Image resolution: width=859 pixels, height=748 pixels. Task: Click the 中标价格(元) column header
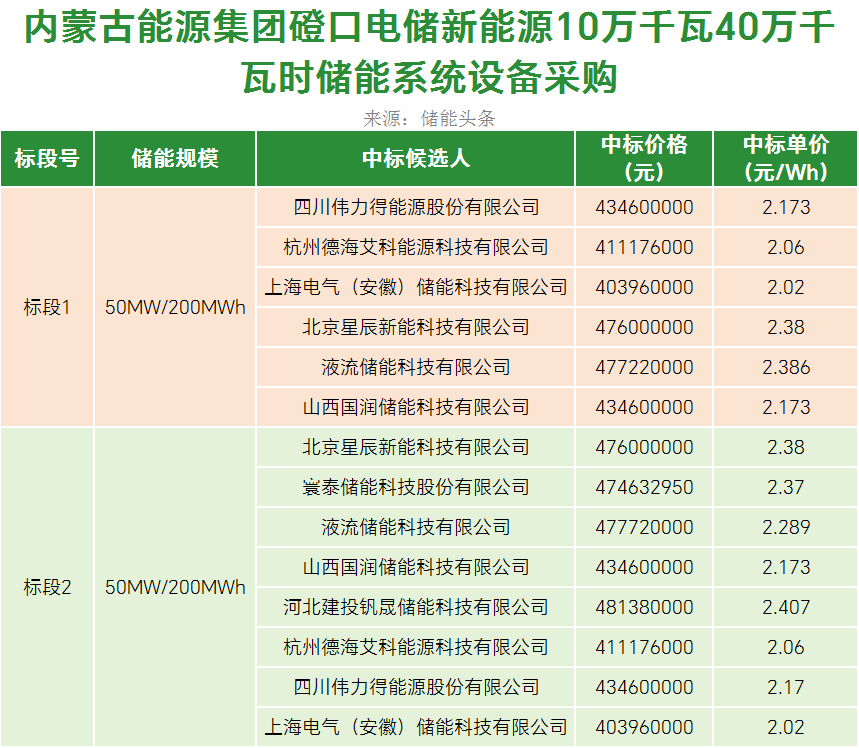click(x=644, y=159)
